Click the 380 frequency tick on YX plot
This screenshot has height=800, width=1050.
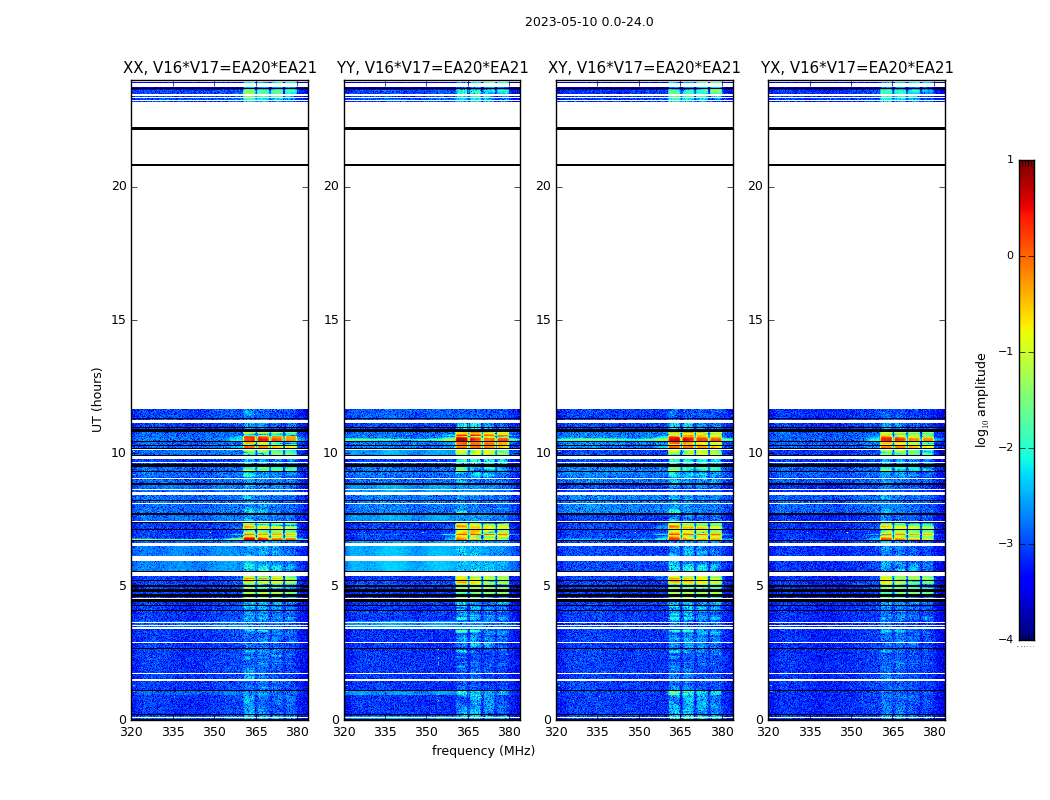pyautogui.click(x=934, y=732)
